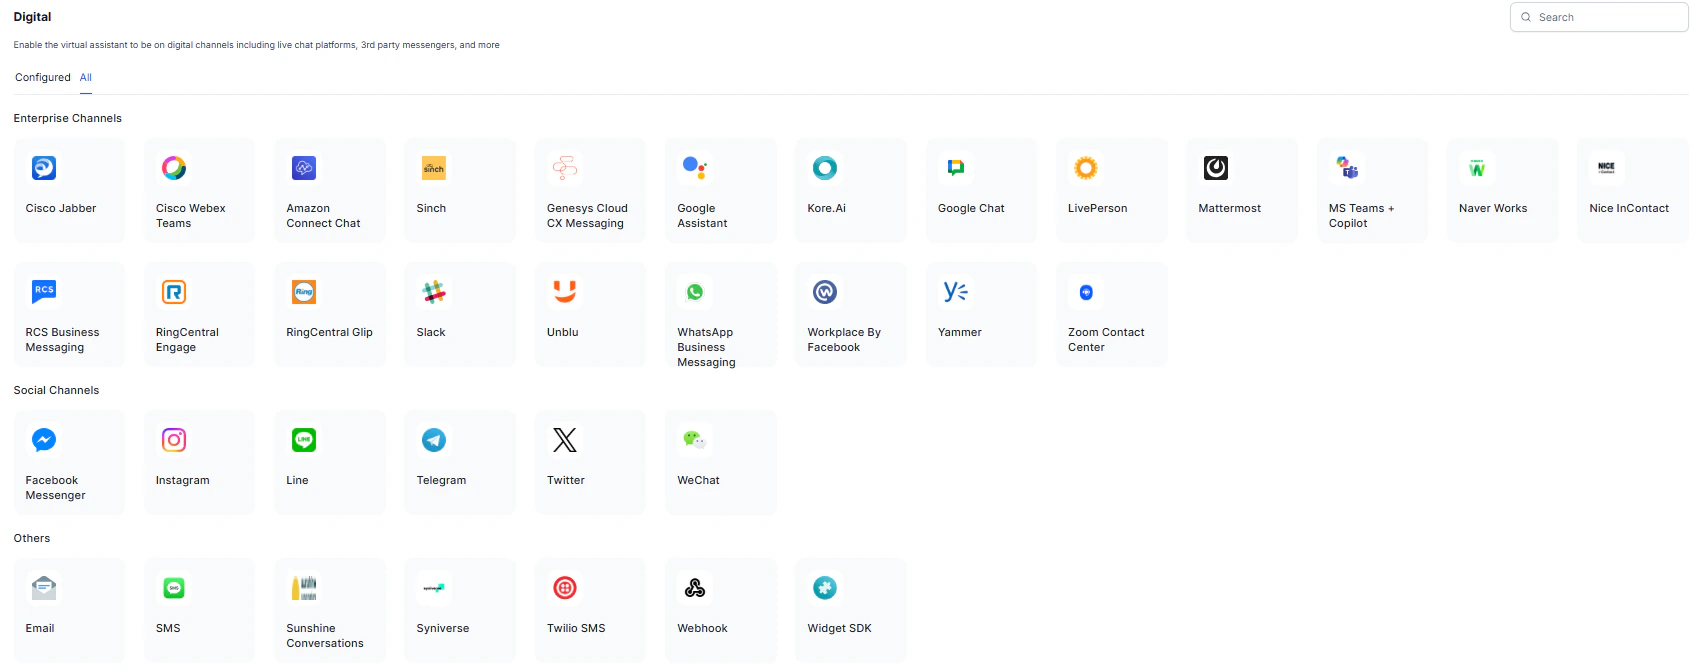Open the Line channel icon
The image size is (1693, 671).
pyautogui.click(x=304, y=440)
